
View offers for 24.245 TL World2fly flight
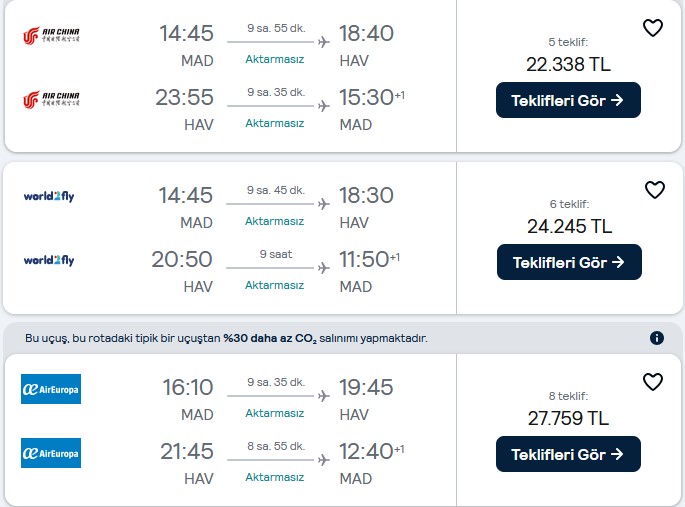pyautogui.click(x=569, y=262)
